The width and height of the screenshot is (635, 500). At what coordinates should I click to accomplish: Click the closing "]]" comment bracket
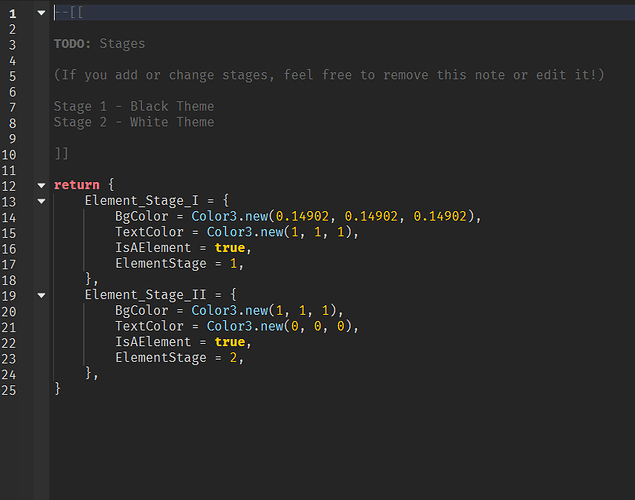coord(62,154)
